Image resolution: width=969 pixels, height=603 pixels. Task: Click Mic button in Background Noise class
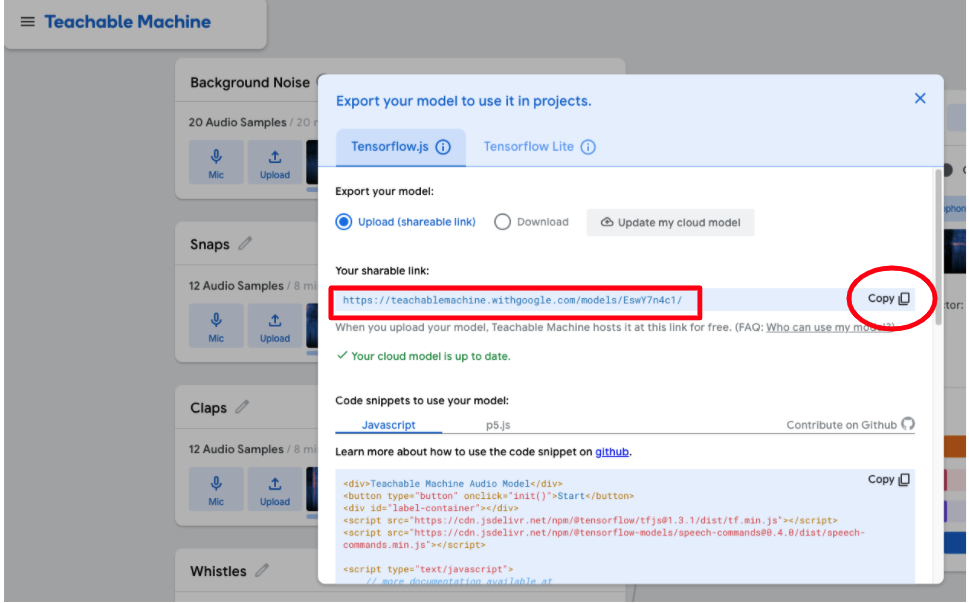pyautogui.click(x=216, y=162)
